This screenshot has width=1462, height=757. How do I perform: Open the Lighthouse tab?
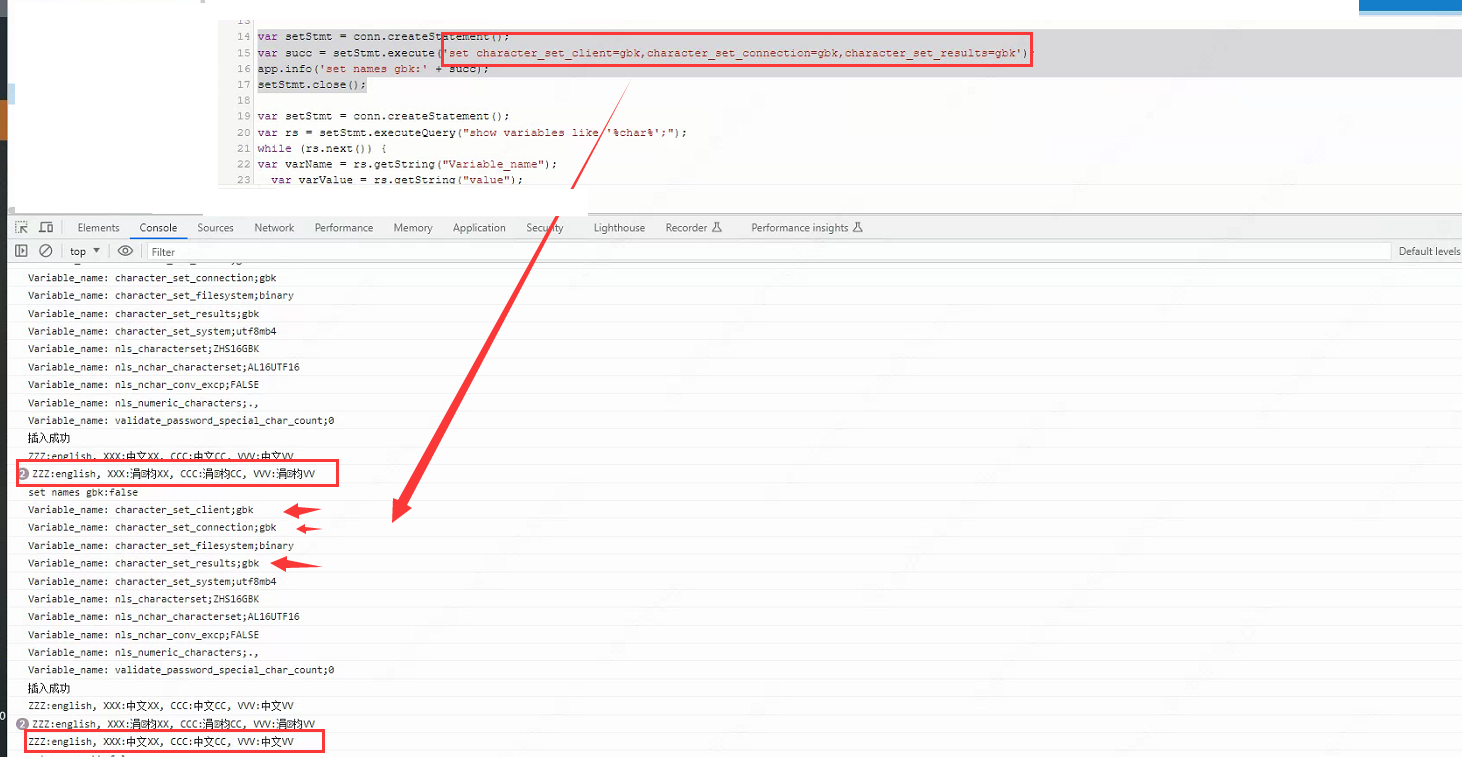[x=619, y=228]
